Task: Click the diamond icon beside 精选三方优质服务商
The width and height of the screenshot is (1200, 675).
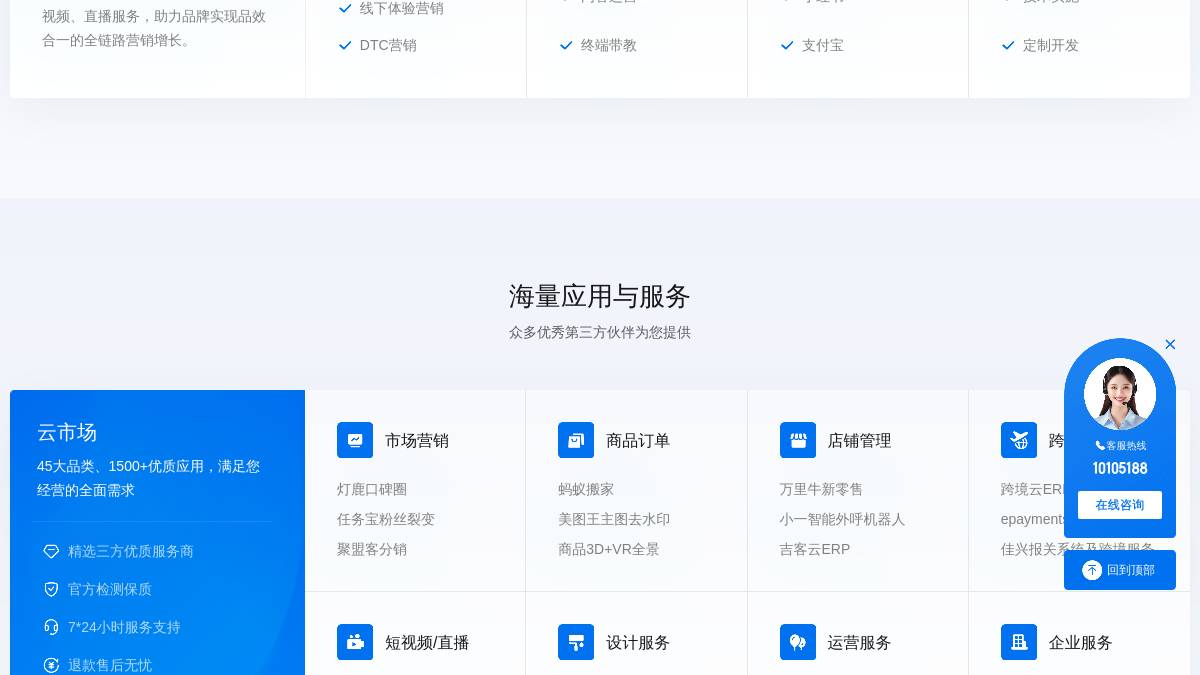Action: click(51, 551)
